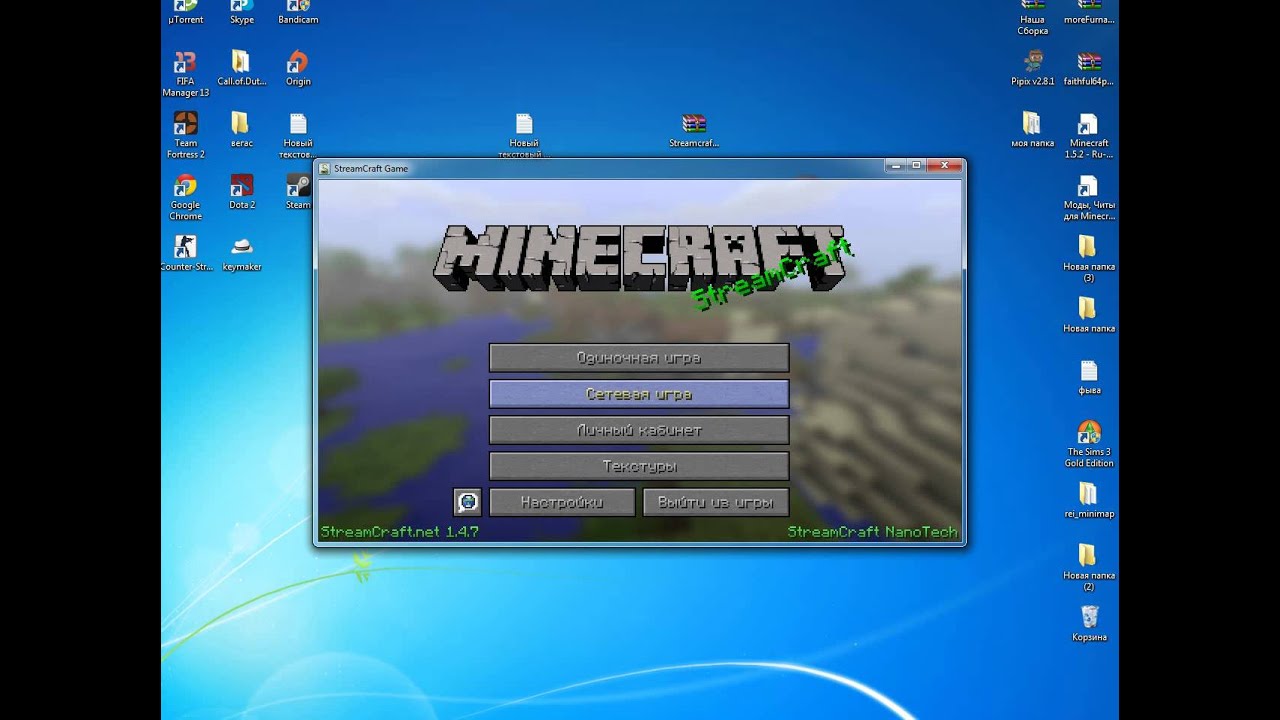Select the Steam desktop shortcut
This screenshot has width=1280, height=720.
298,192
